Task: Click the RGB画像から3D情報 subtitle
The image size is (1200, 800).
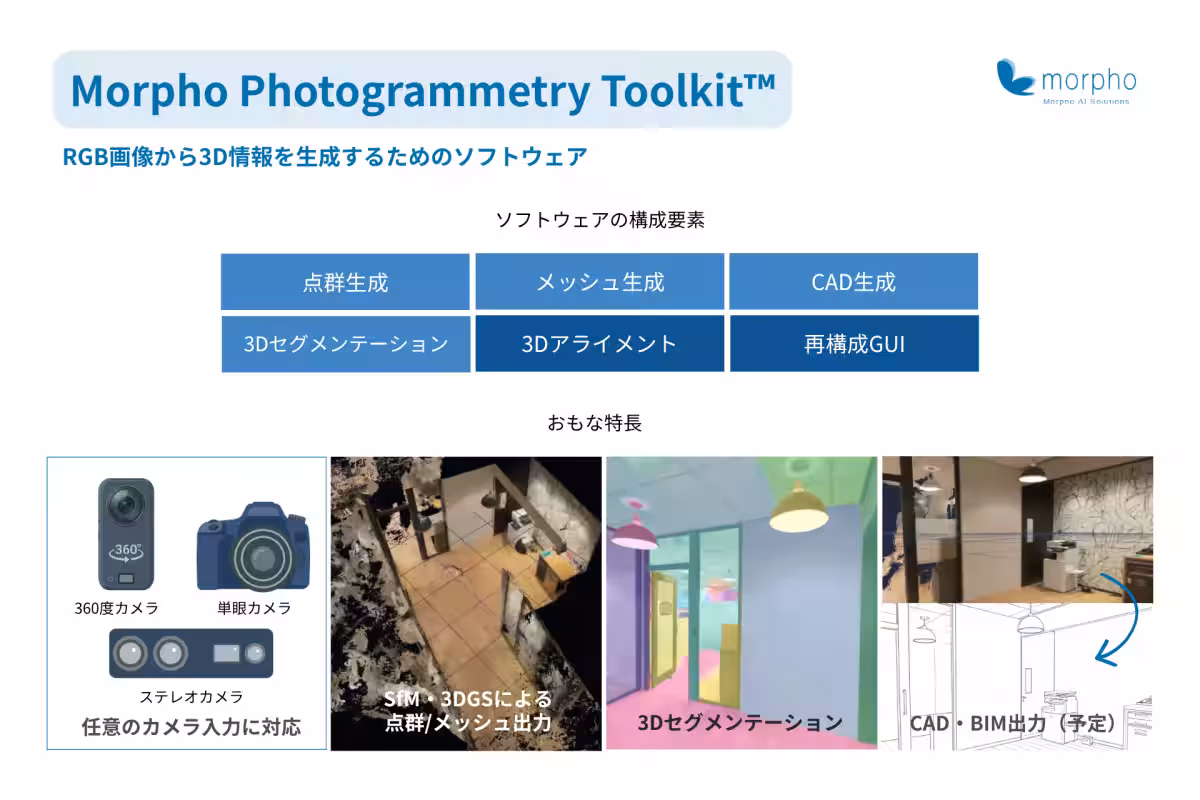Action: (324, 157)
